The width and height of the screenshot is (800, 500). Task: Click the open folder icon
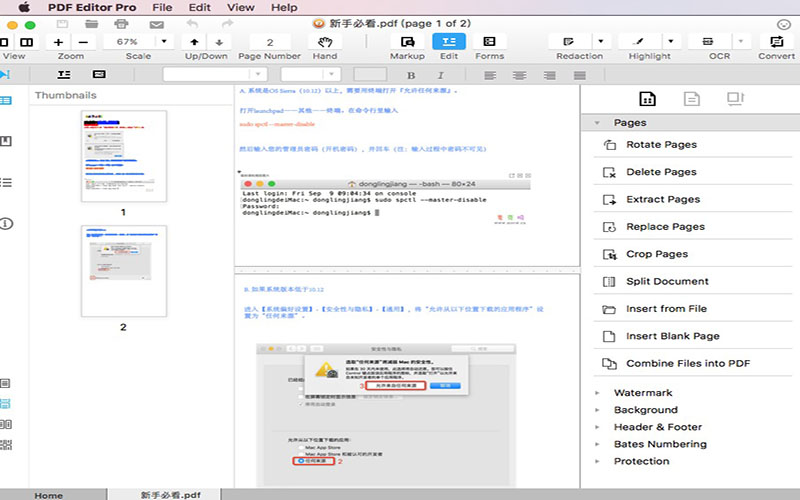click(92, 24)
